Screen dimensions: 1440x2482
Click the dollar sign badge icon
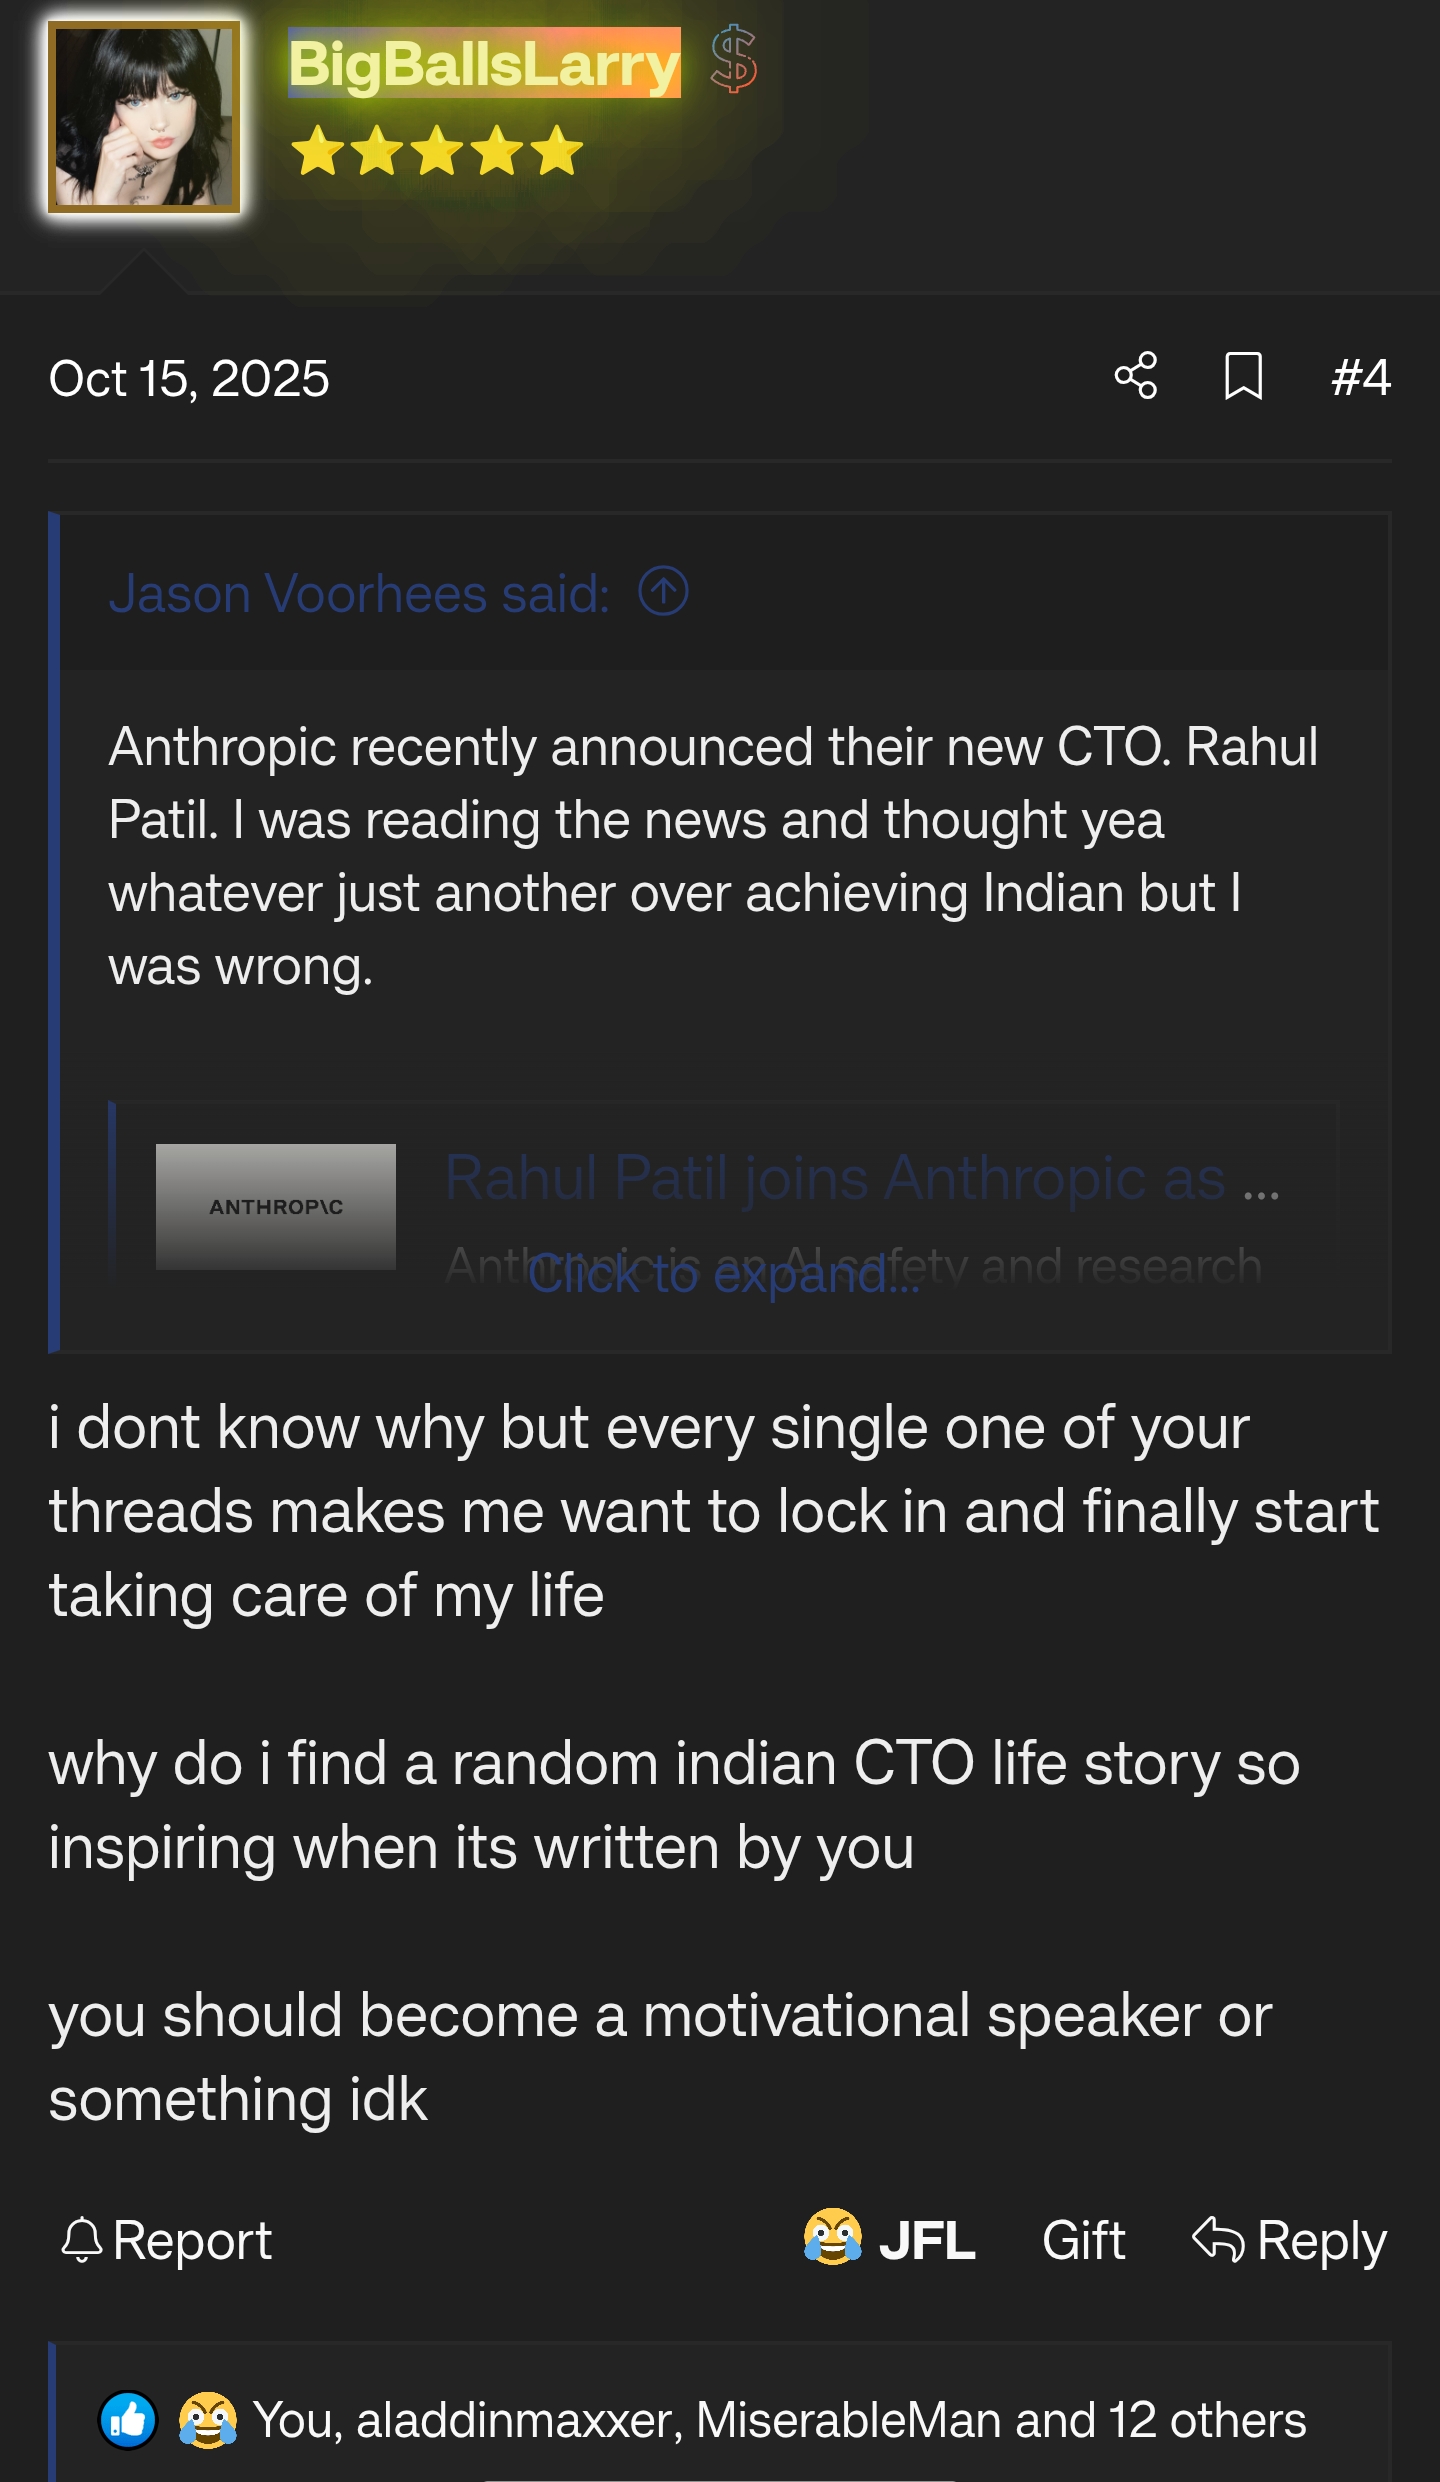[x=733, y=60]
